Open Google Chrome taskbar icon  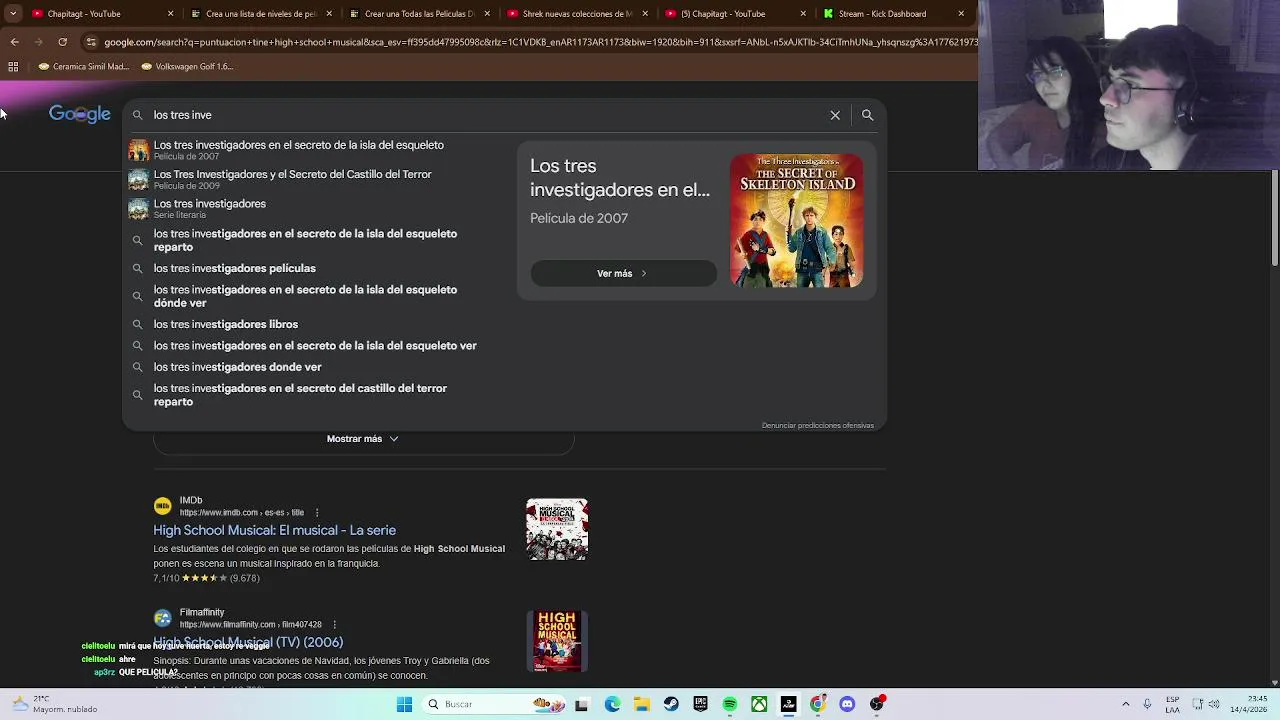tap(818, 704)
